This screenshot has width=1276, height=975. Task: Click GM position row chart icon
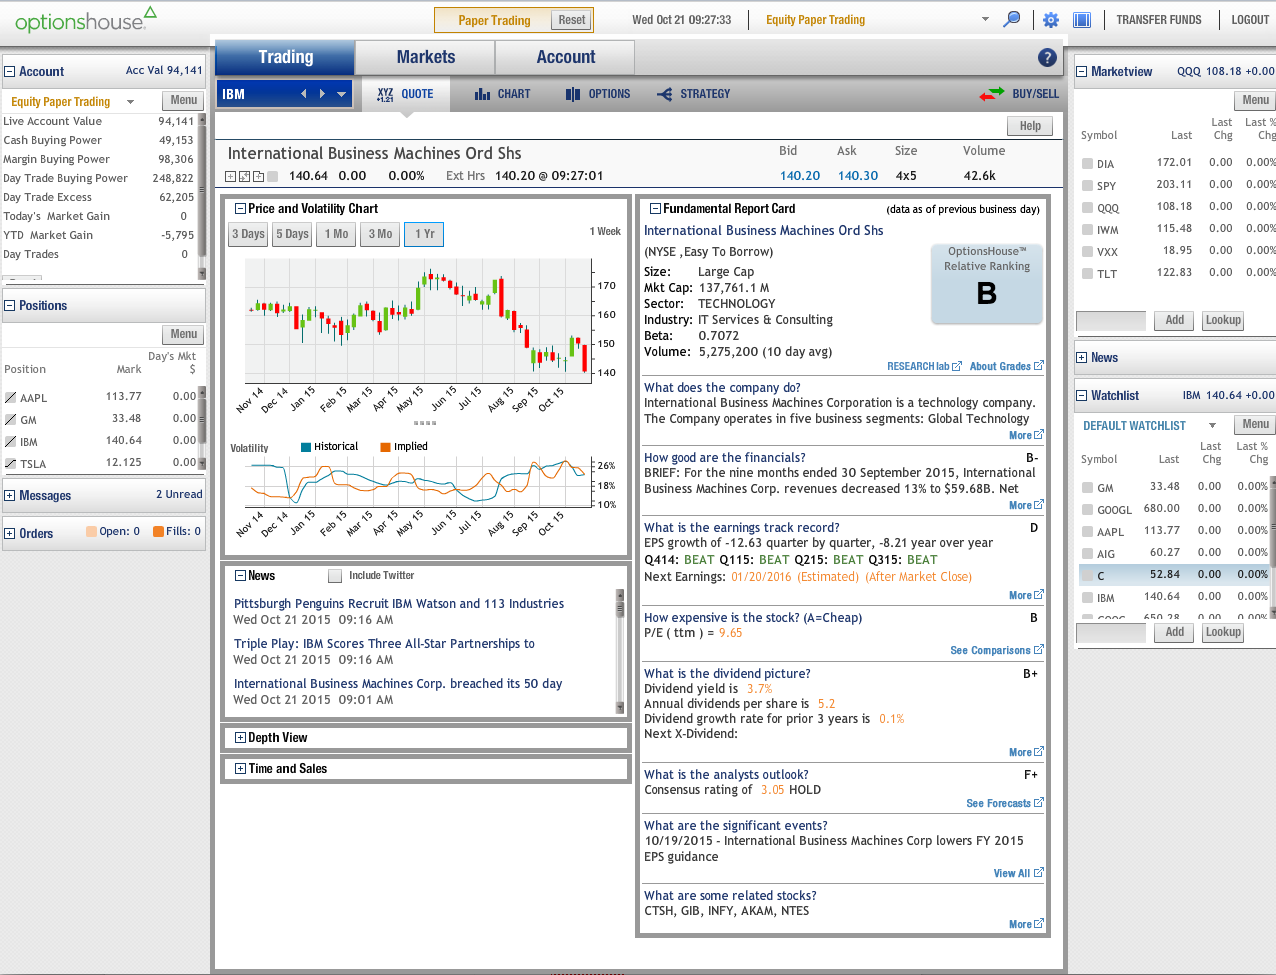pos(10,420)
